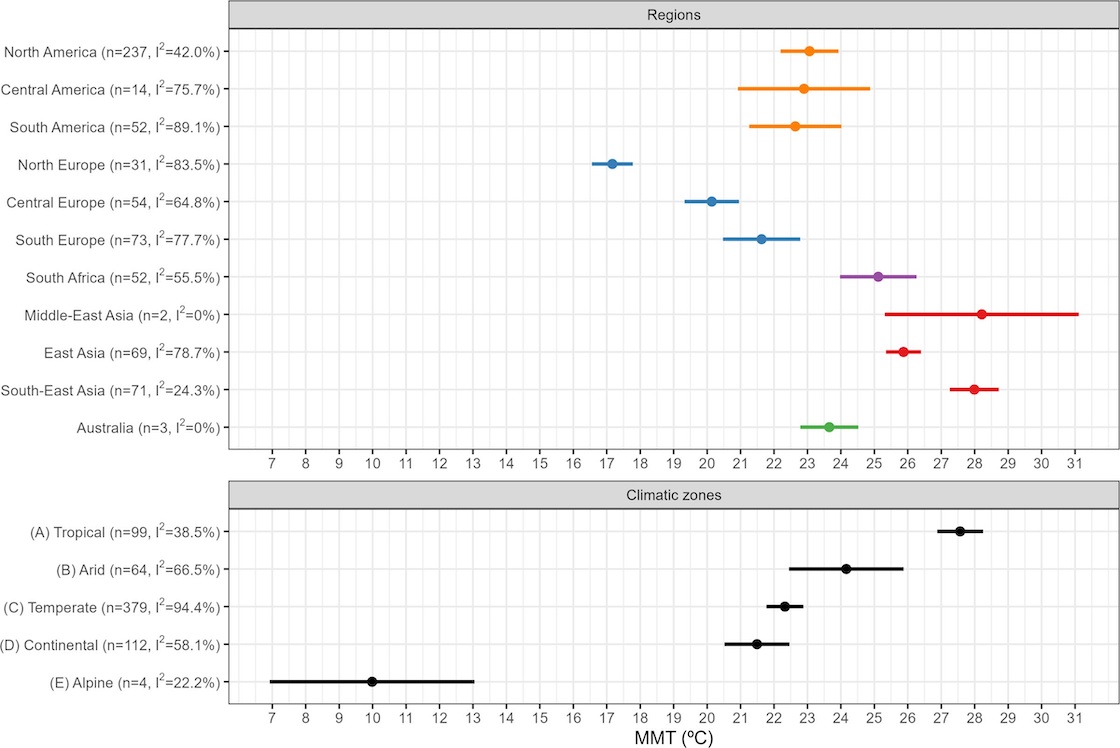Screen dimensions: 1120x748
Task: Select the East Asia row label
Action: coord(131,353)
